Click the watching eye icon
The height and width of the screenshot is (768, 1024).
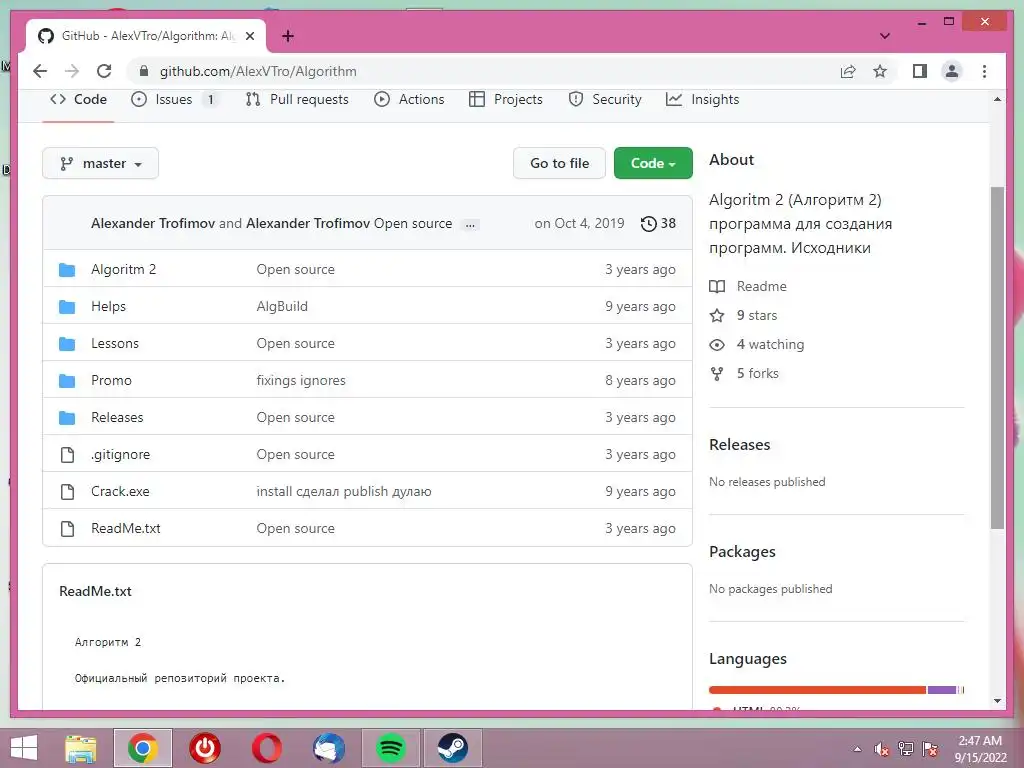pos(717,345)
